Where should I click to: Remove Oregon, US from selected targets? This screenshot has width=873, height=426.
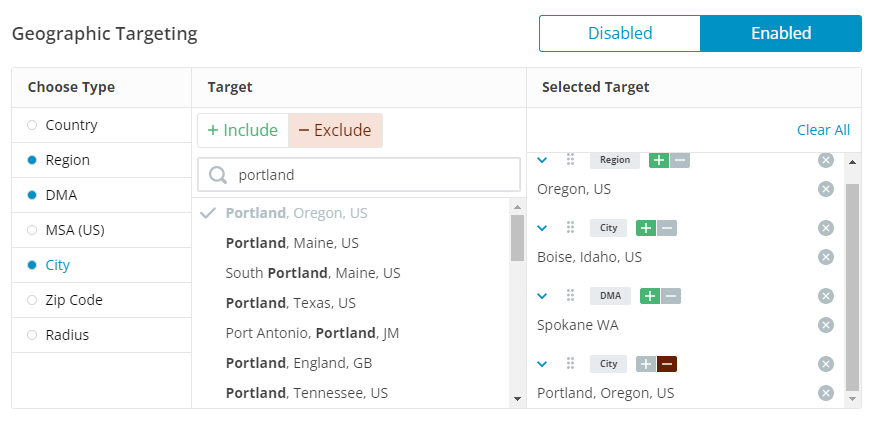pyautogui.click(x=826, y=189)
